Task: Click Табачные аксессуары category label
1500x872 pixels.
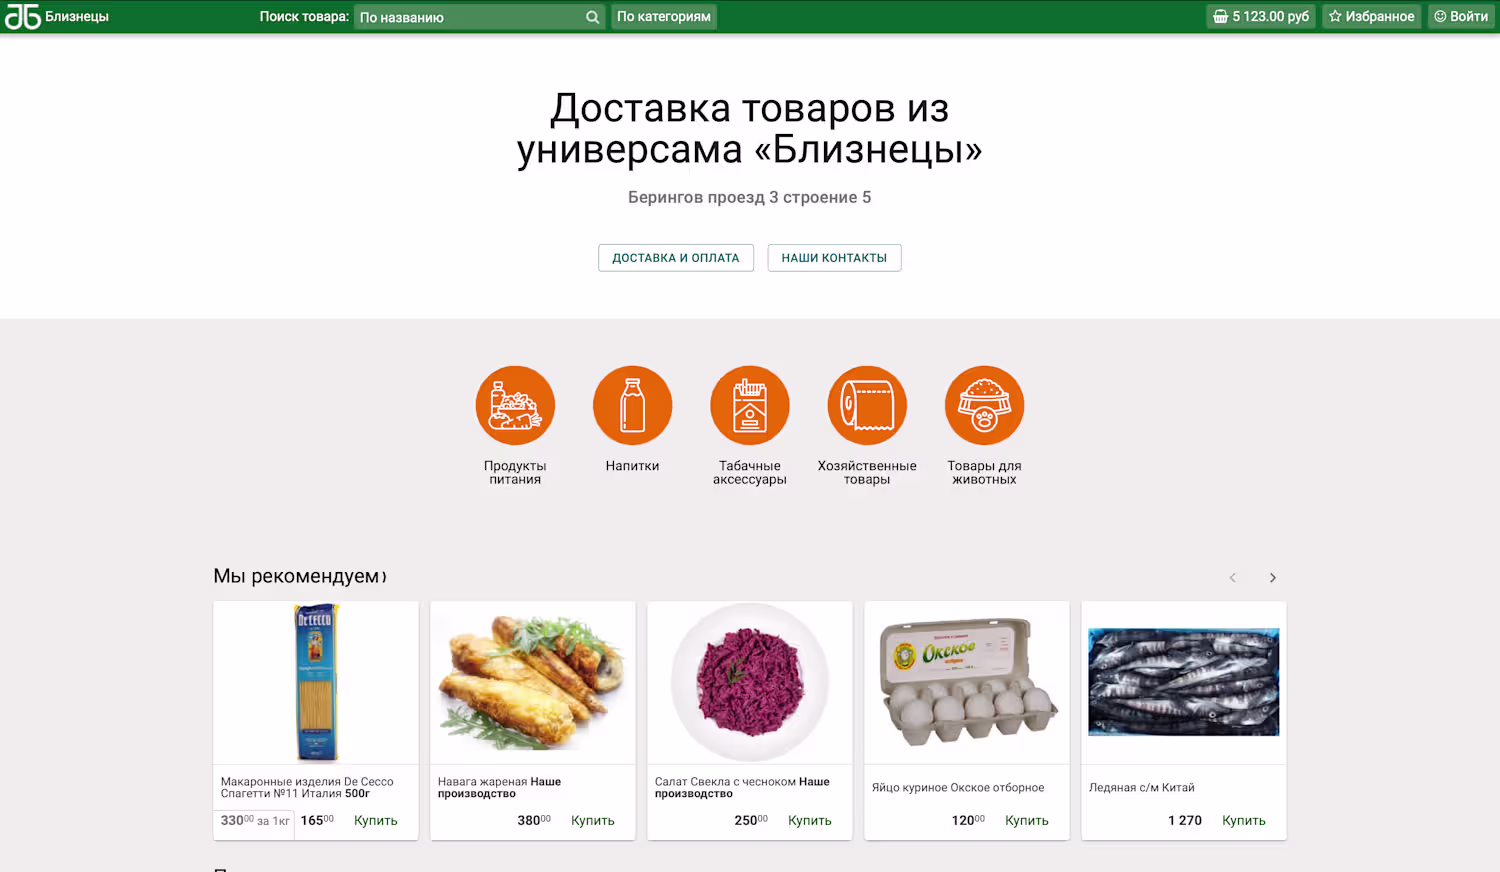Action: [x=750, y=473]
